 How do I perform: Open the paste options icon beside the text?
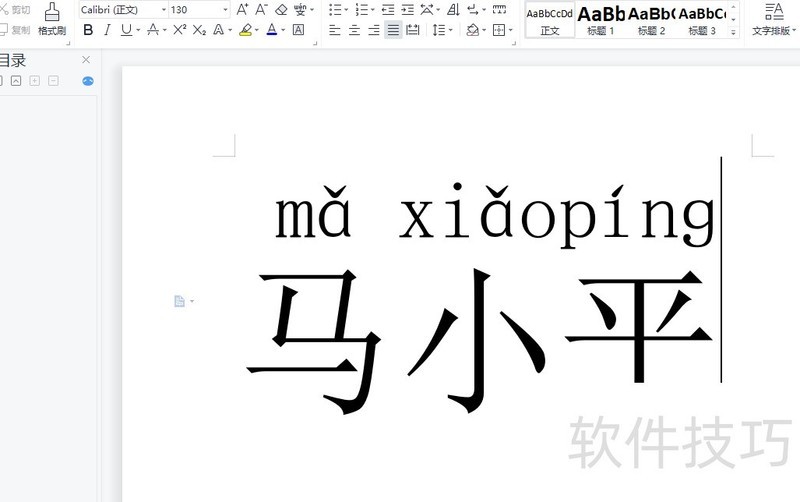point(180,301)
